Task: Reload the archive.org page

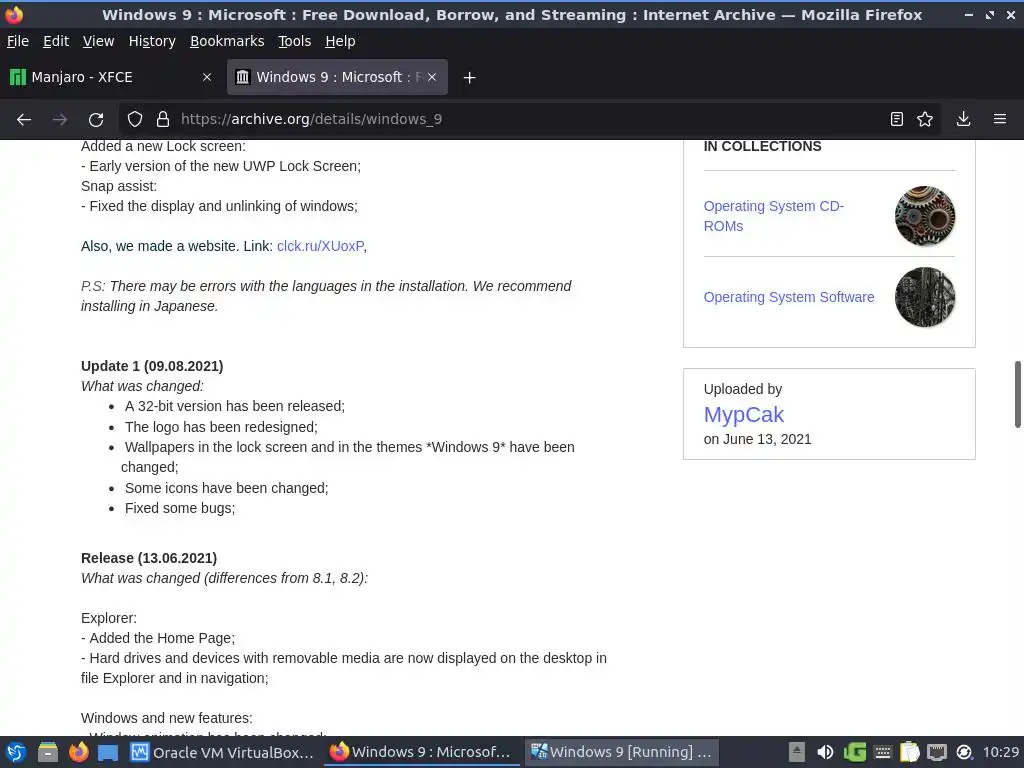Action: [x=96, y=120]
